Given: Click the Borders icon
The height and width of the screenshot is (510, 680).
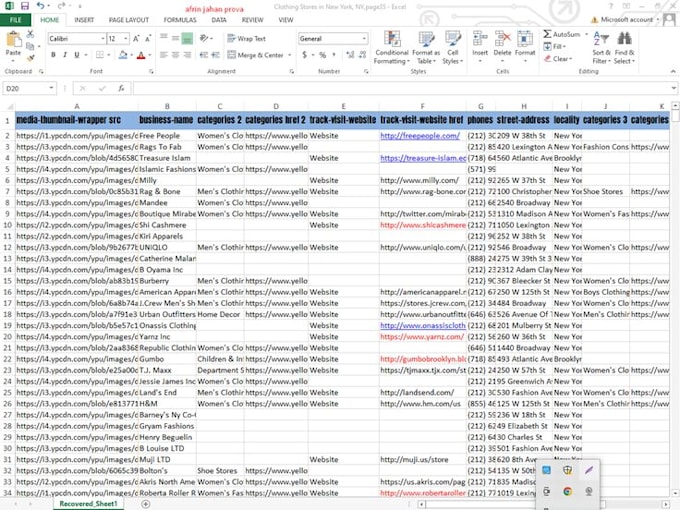Looking at the screenshot, I should [x=100, y=55].
